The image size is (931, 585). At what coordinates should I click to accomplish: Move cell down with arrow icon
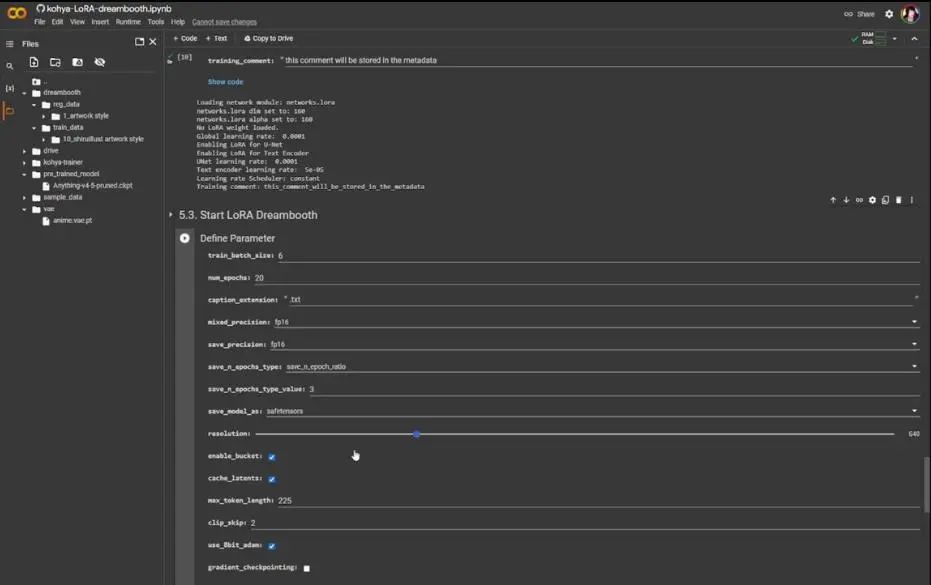pyautogui.click(x=846, y=200)
